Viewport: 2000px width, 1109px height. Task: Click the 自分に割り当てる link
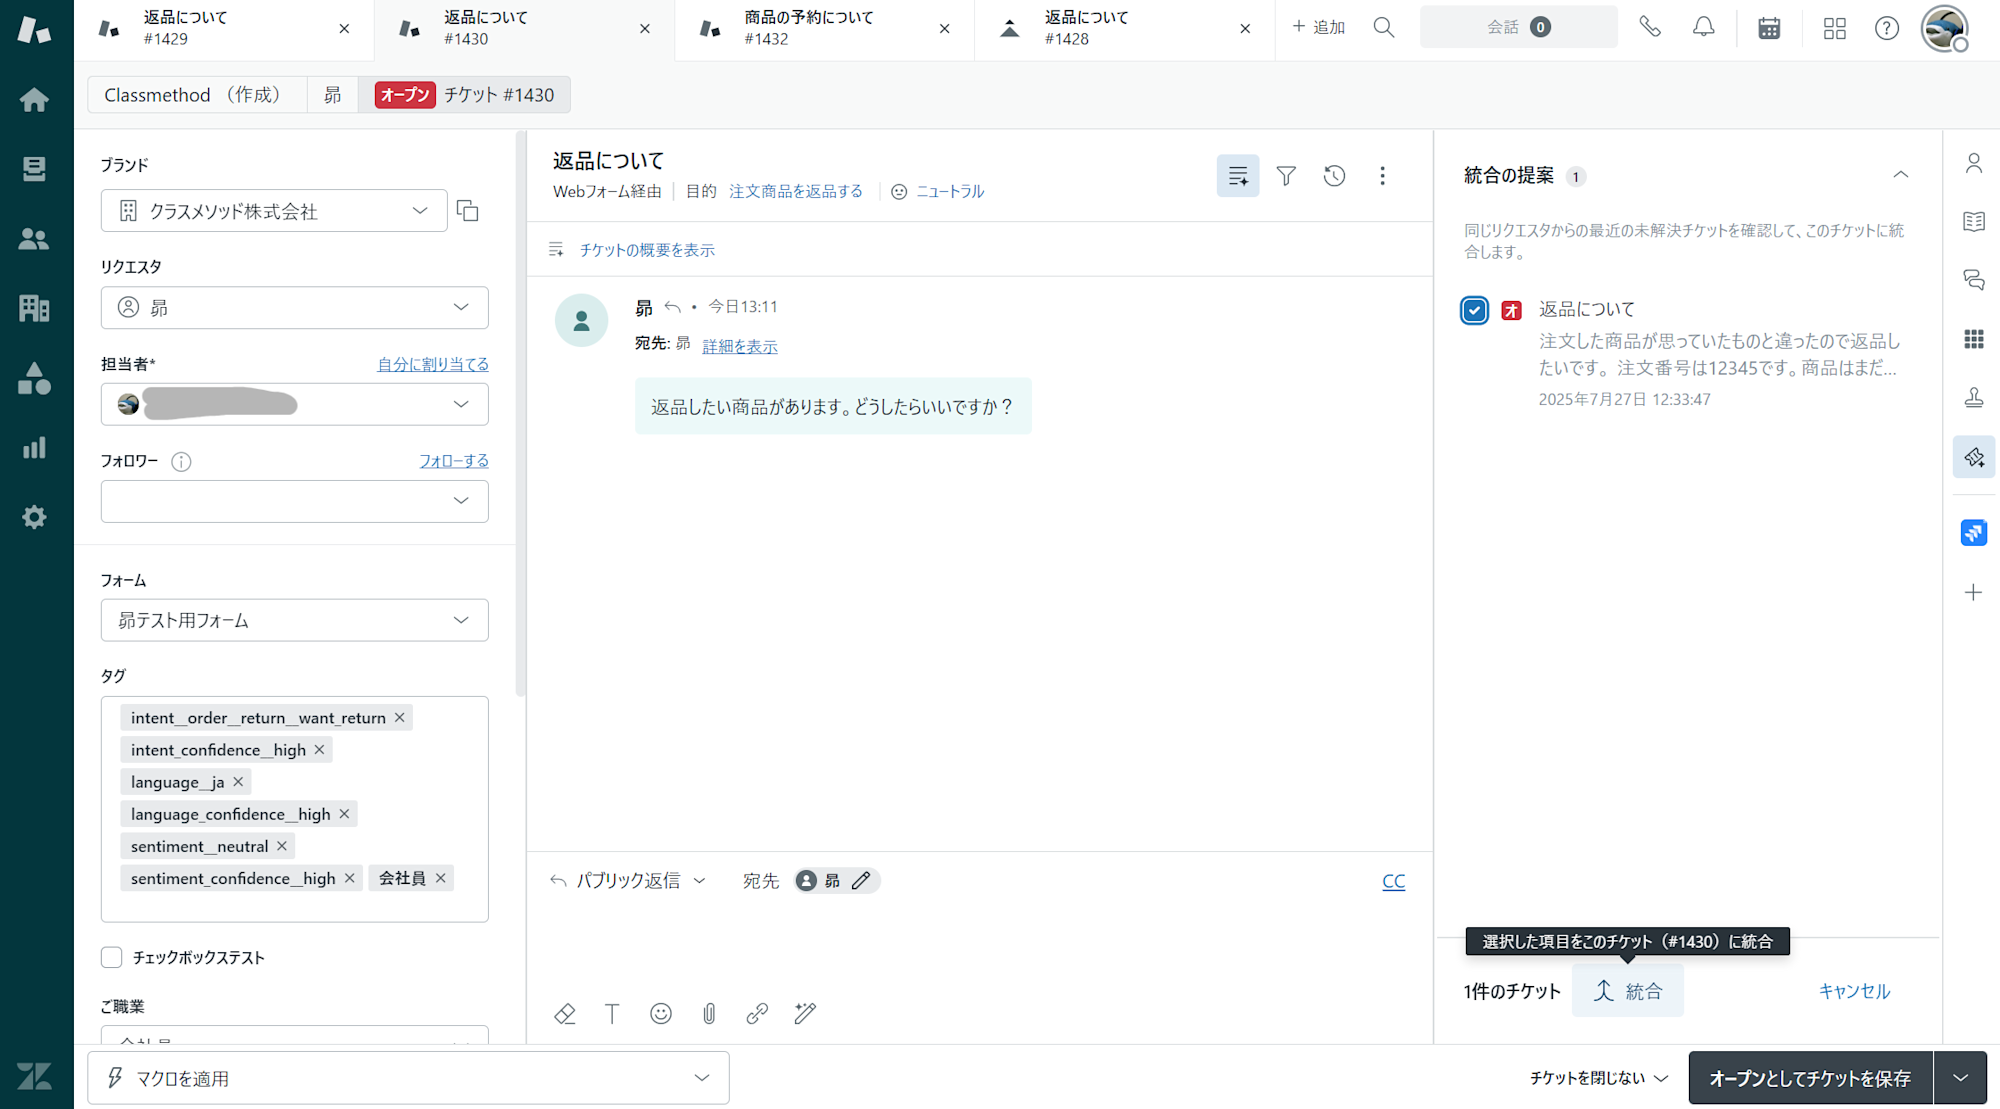[x=433, y=365]
